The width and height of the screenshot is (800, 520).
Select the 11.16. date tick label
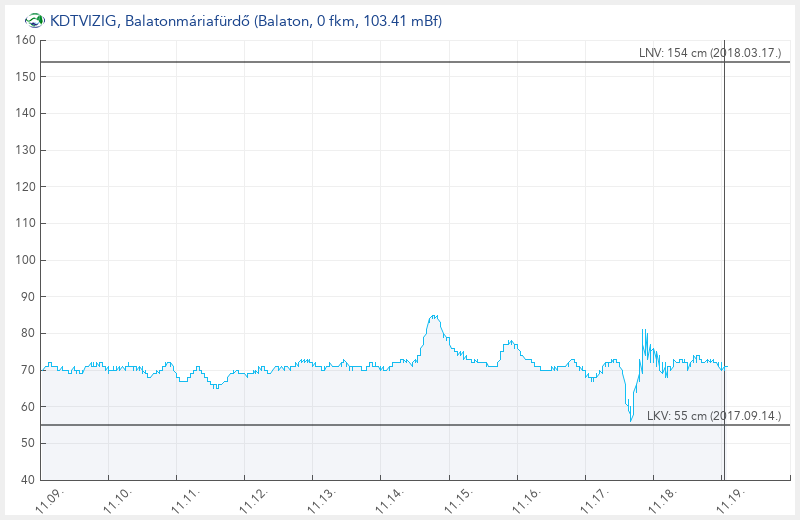(x=524, y=498)
